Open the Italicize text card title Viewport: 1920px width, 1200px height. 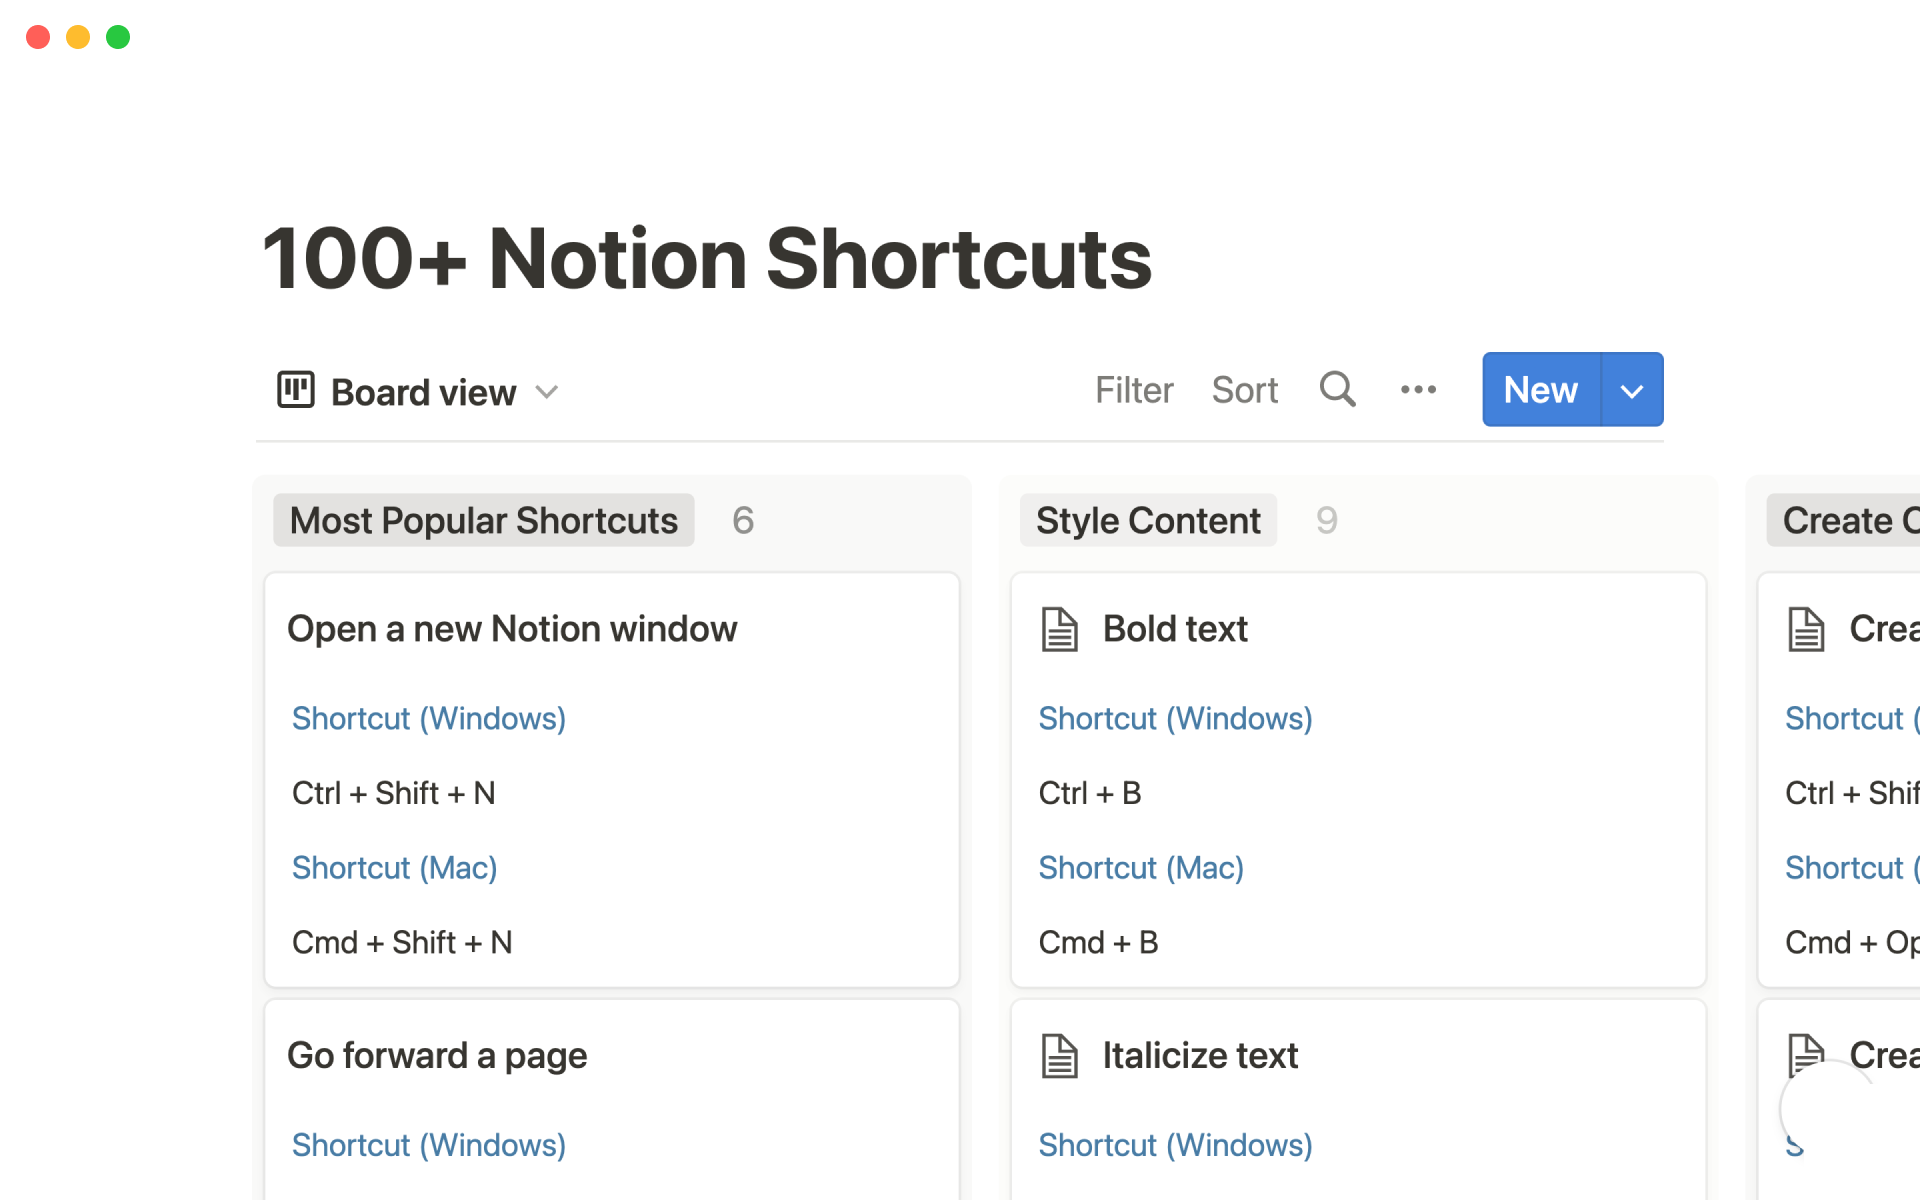[x=1200, y=1056]
